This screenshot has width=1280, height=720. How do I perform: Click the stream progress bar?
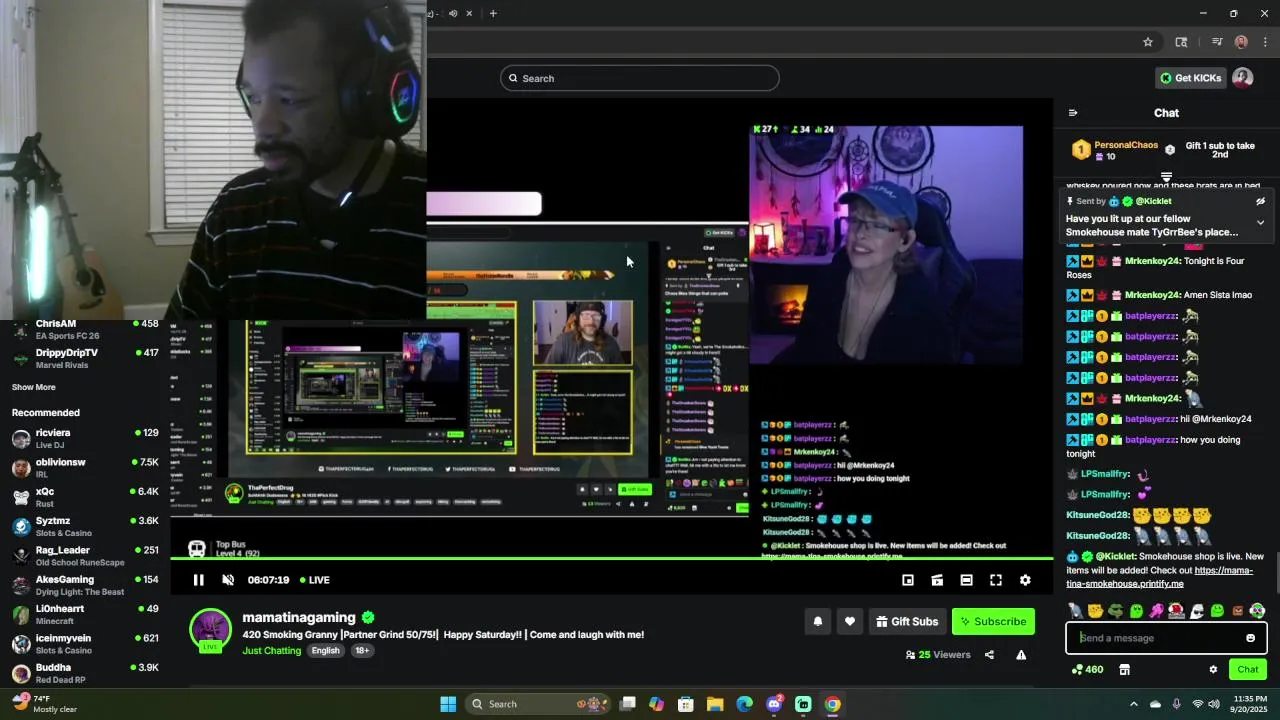tap(612, 558)
